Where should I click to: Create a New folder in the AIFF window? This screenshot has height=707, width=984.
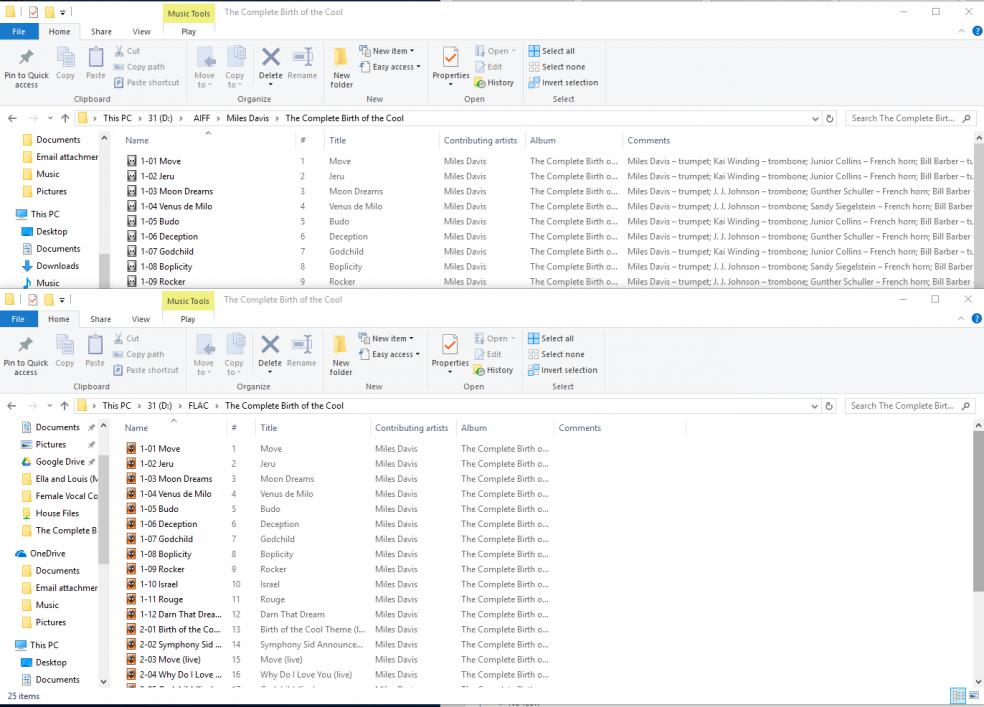tap(341, 67)
